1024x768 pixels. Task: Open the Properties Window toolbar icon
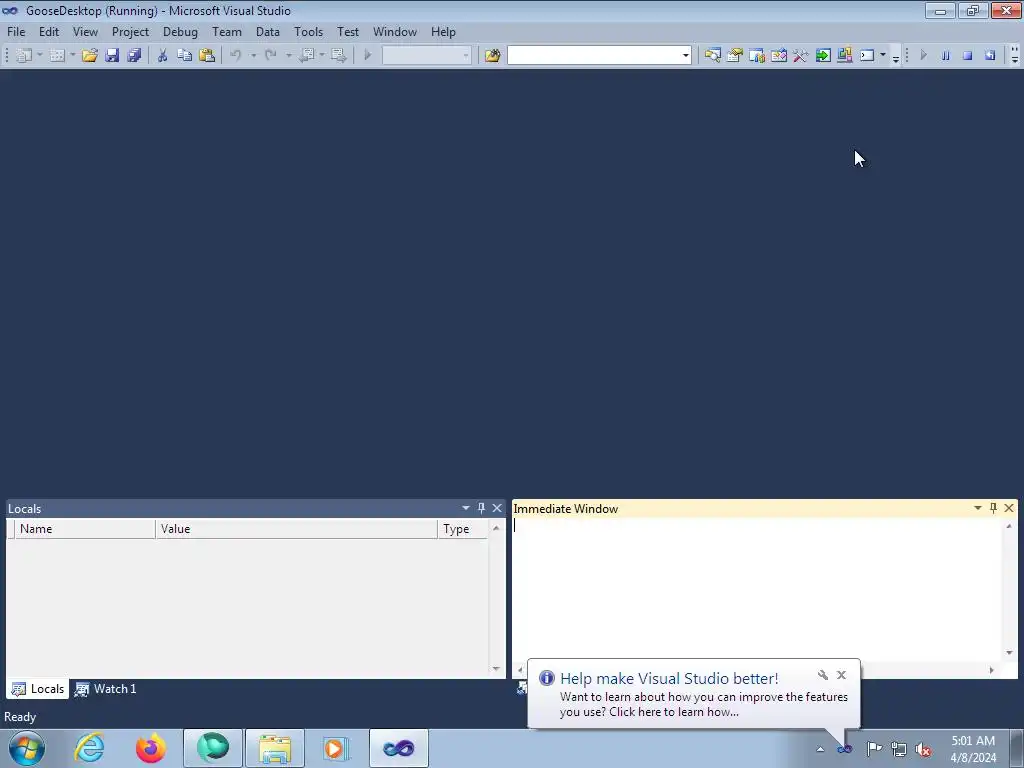tap(735, 56)
